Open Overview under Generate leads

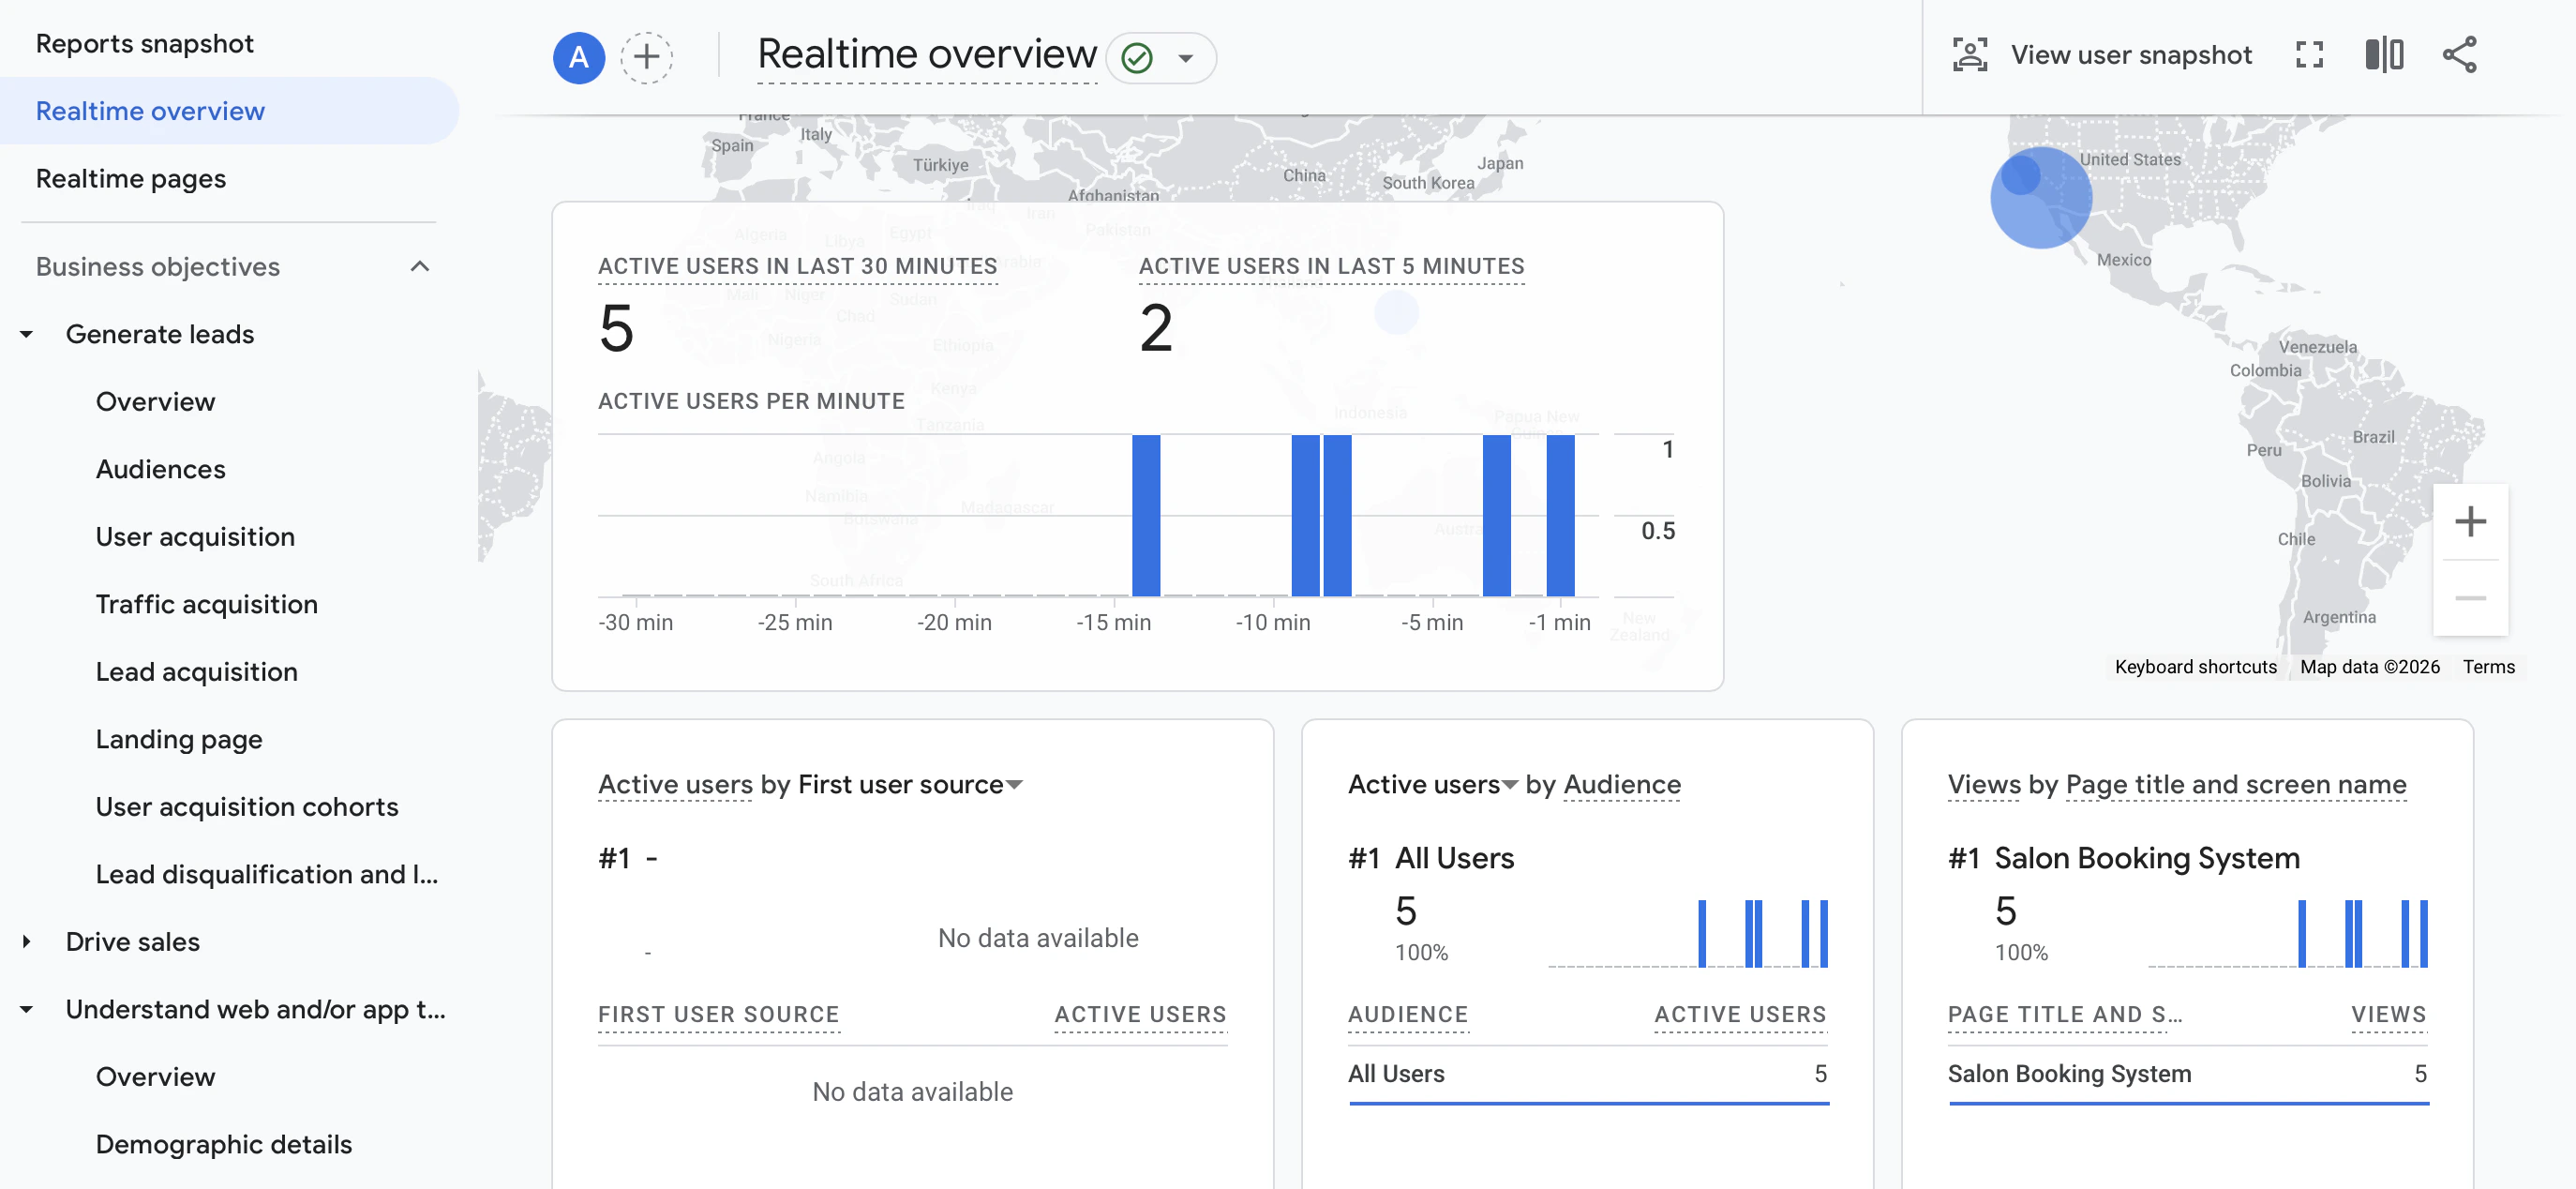155,402
